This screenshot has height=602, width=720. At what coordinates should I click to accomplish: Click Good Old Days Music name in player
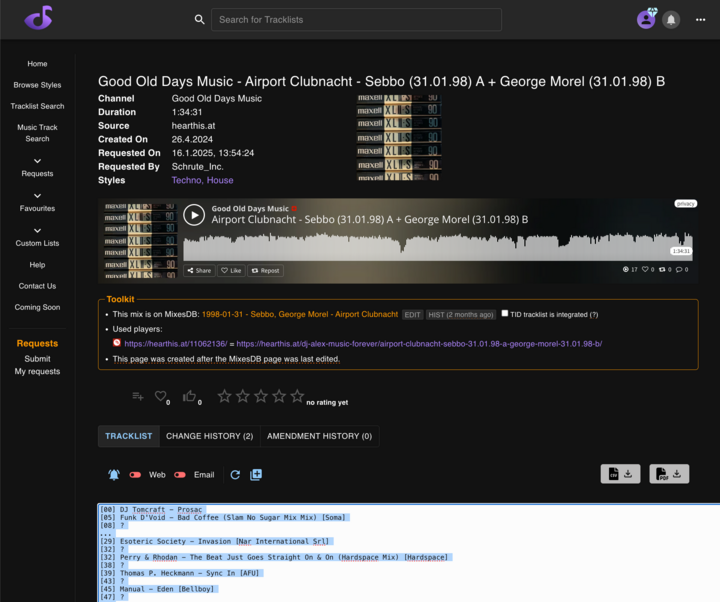(250, 208)
